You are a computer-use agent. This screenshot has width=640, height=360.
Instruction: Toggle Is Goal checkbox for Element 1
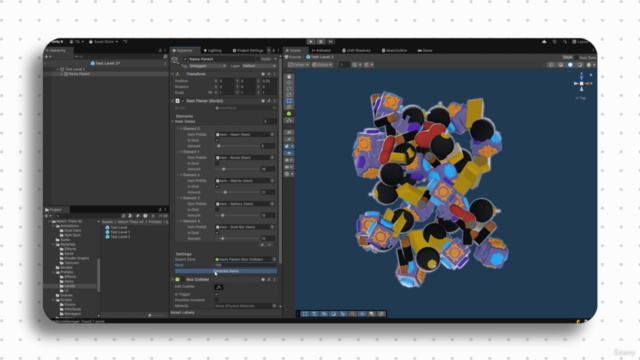point(217,163)
